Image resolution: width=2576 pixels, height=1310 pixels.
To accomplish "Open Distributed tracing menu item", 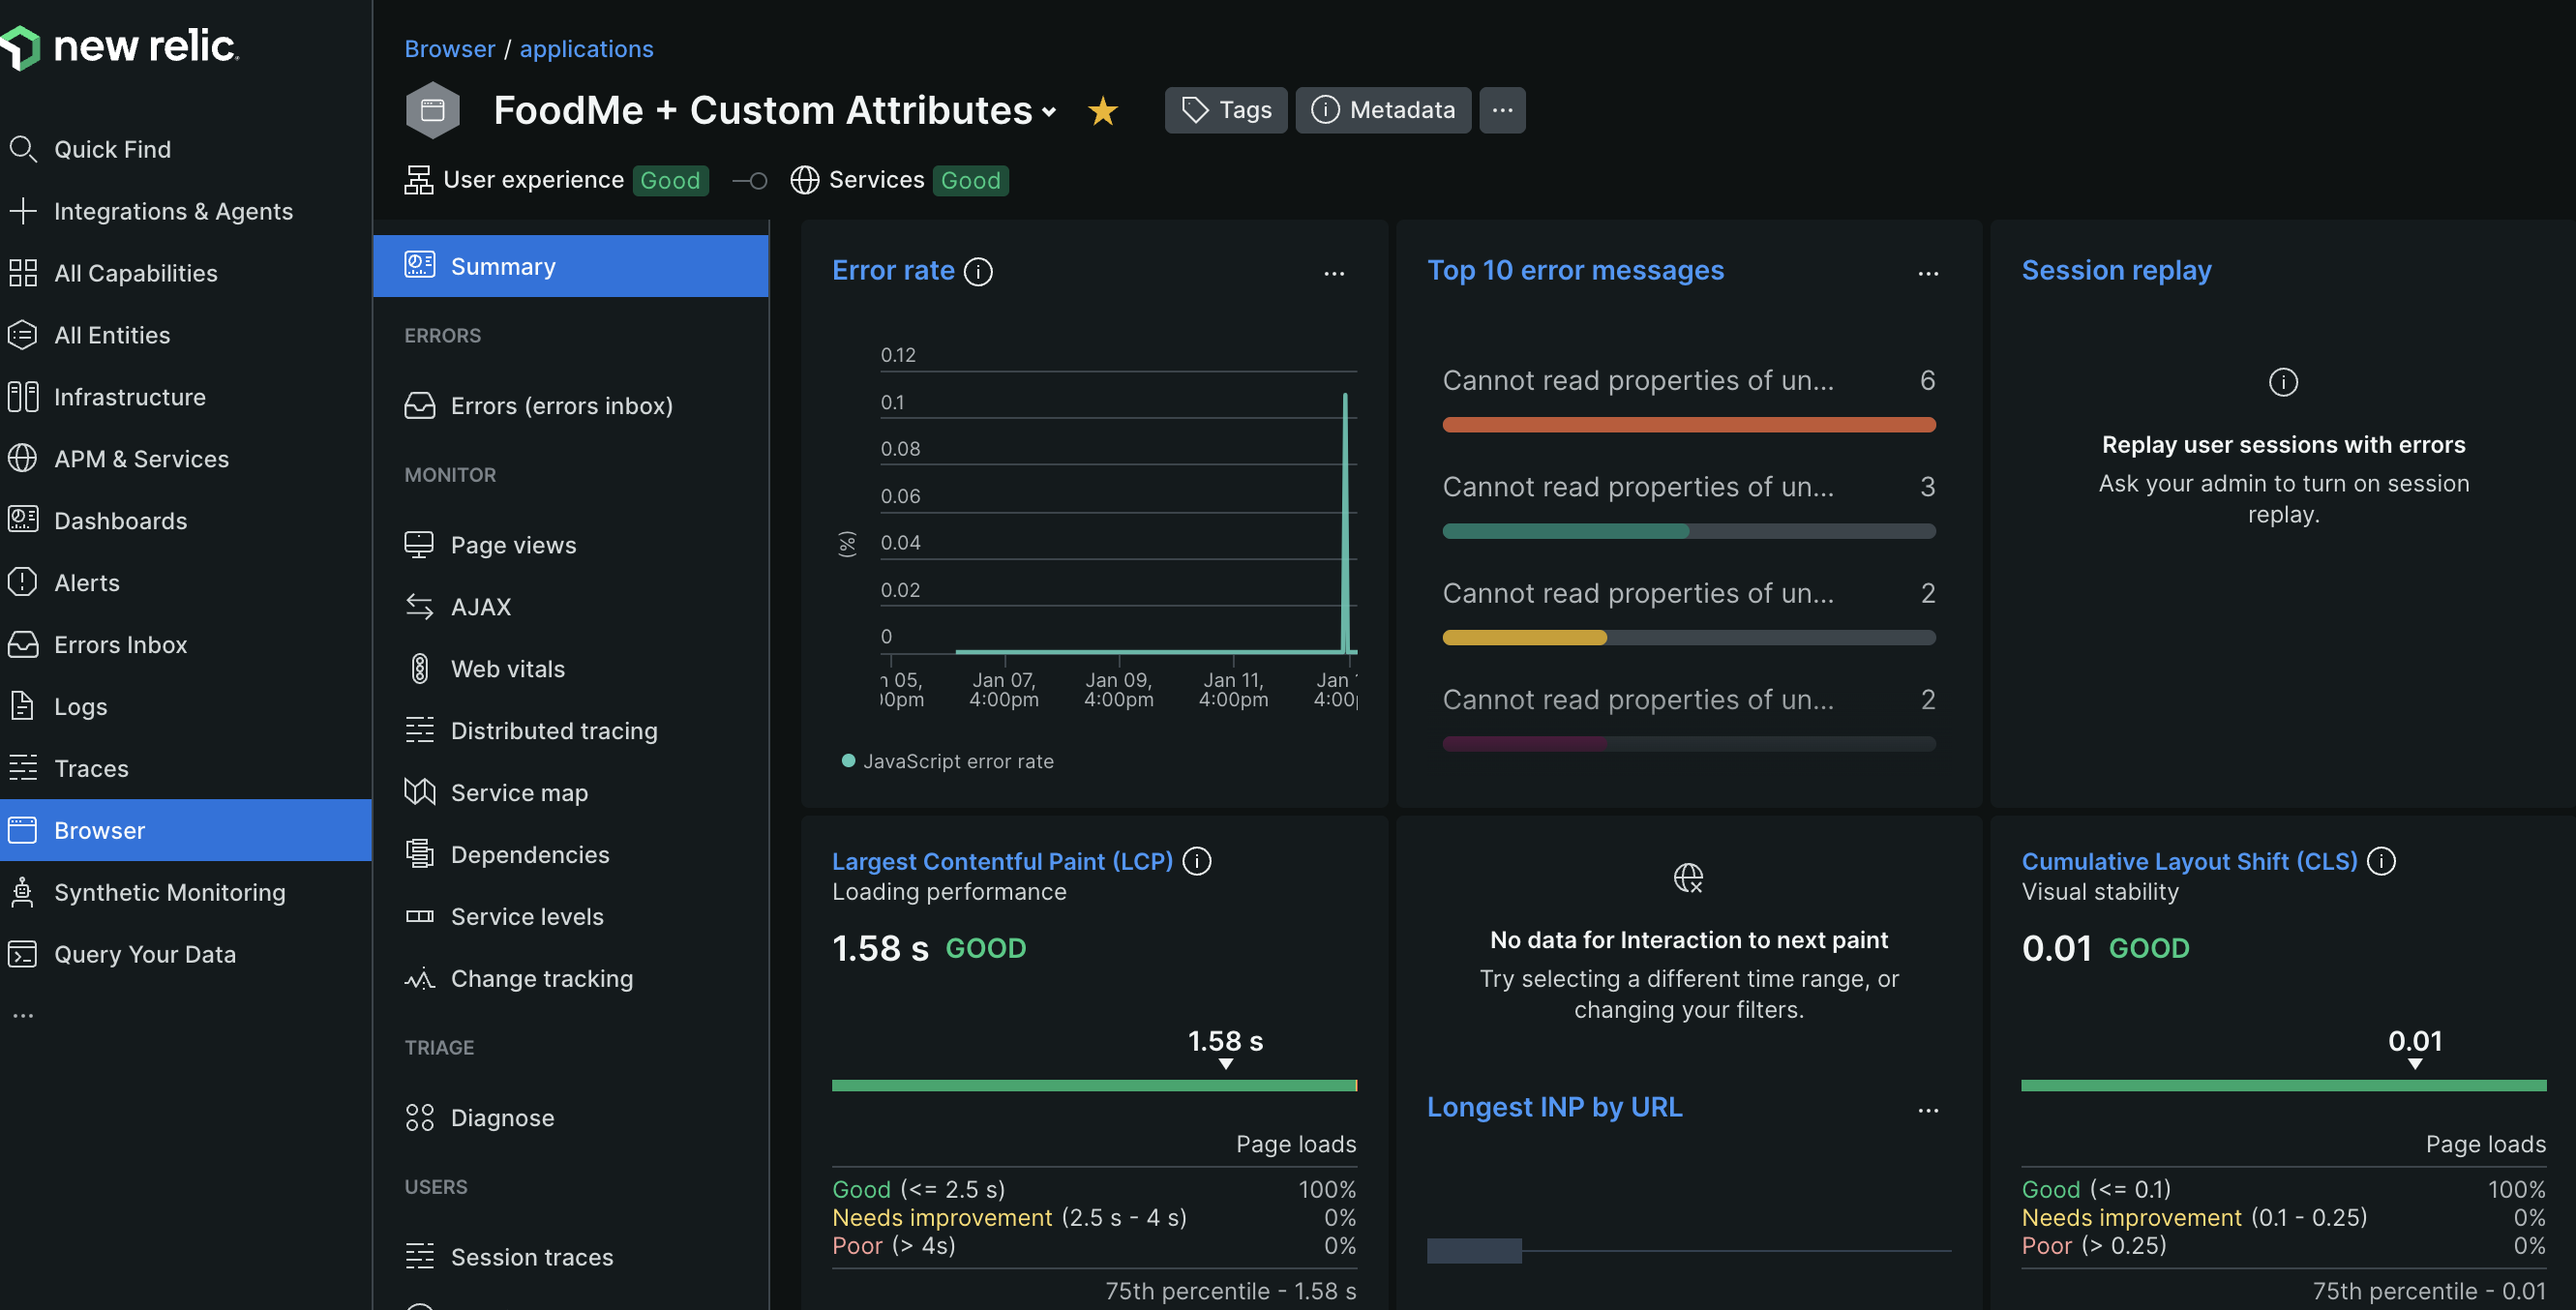I will (571, 731).
